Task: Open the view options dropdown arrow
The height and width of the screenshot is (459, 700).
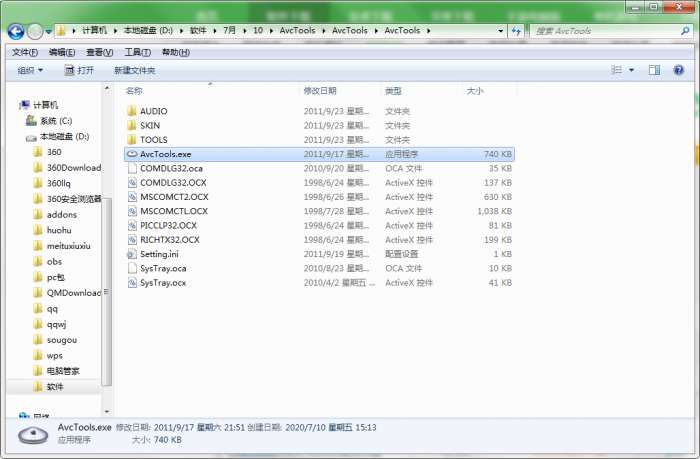Action: point(631,70)
